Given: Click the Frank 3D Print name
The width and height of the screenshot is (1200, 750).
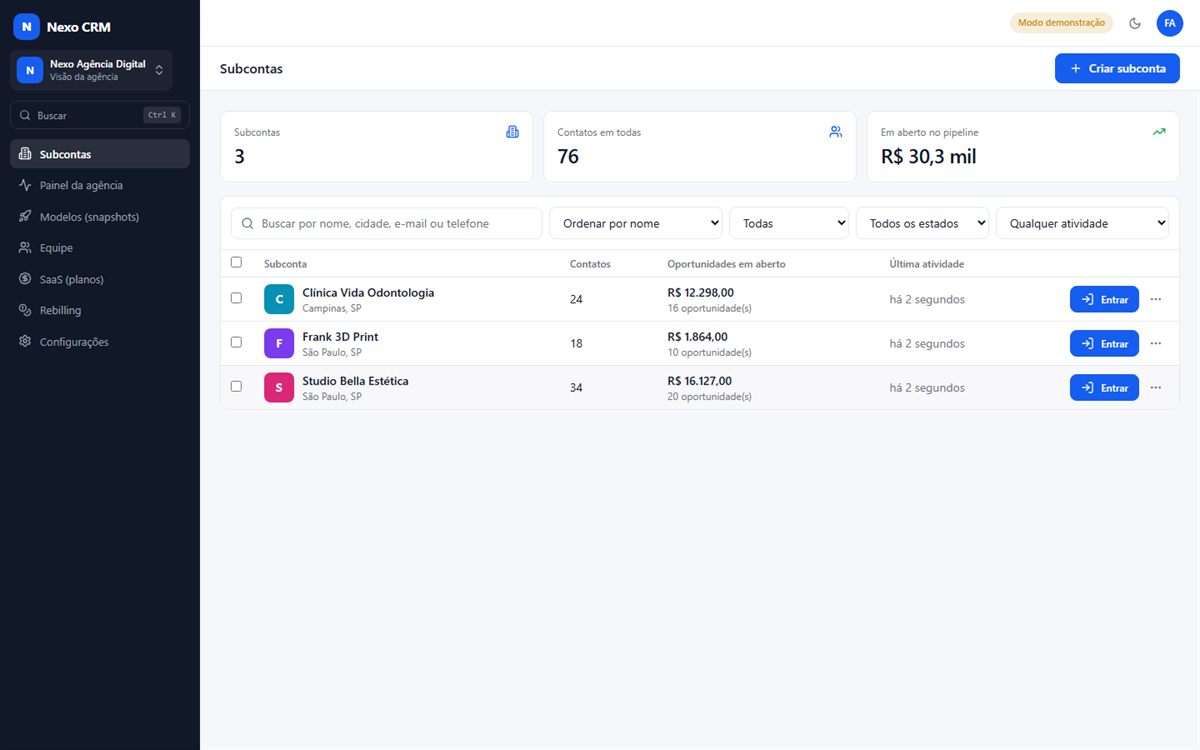Looking at the screenshot, I should click(340, 337).
